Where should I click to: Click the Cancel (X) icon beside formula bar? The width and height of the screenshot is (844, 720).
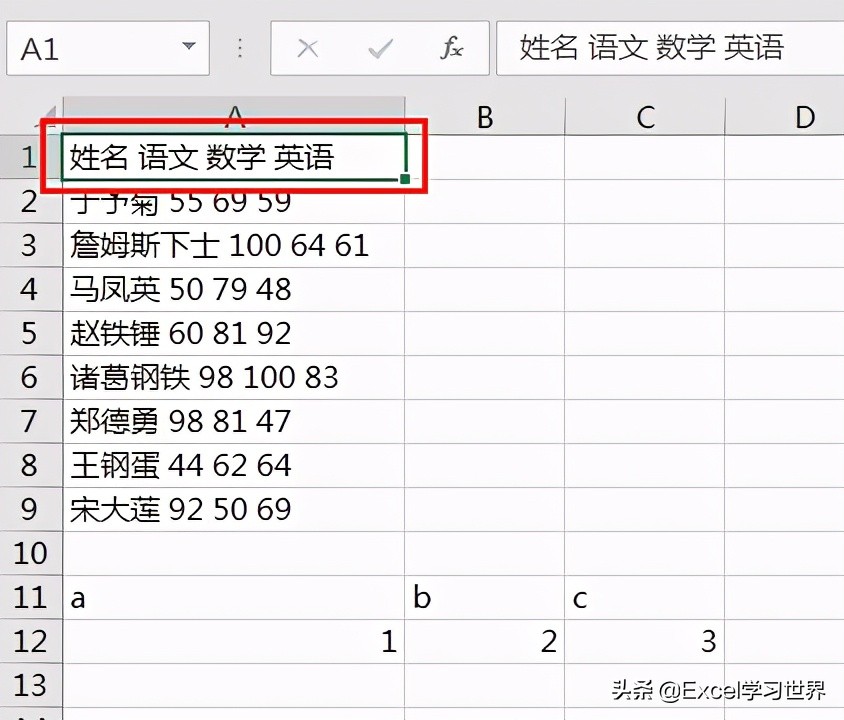click(309, 47)
